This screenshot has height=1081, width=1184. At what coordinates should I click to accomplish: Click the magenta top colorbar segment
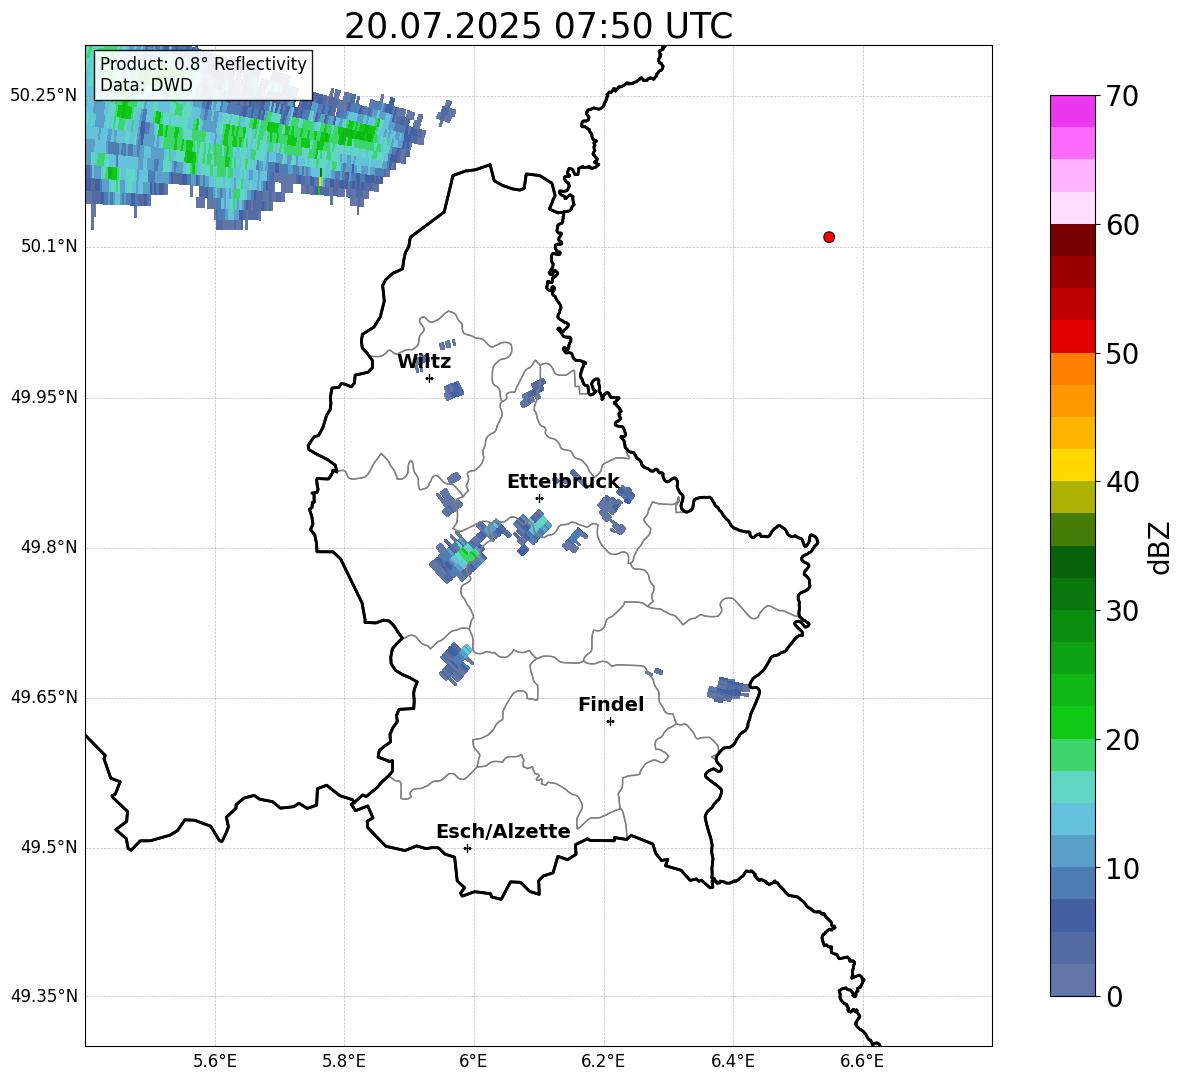(x=1073, y=112)
